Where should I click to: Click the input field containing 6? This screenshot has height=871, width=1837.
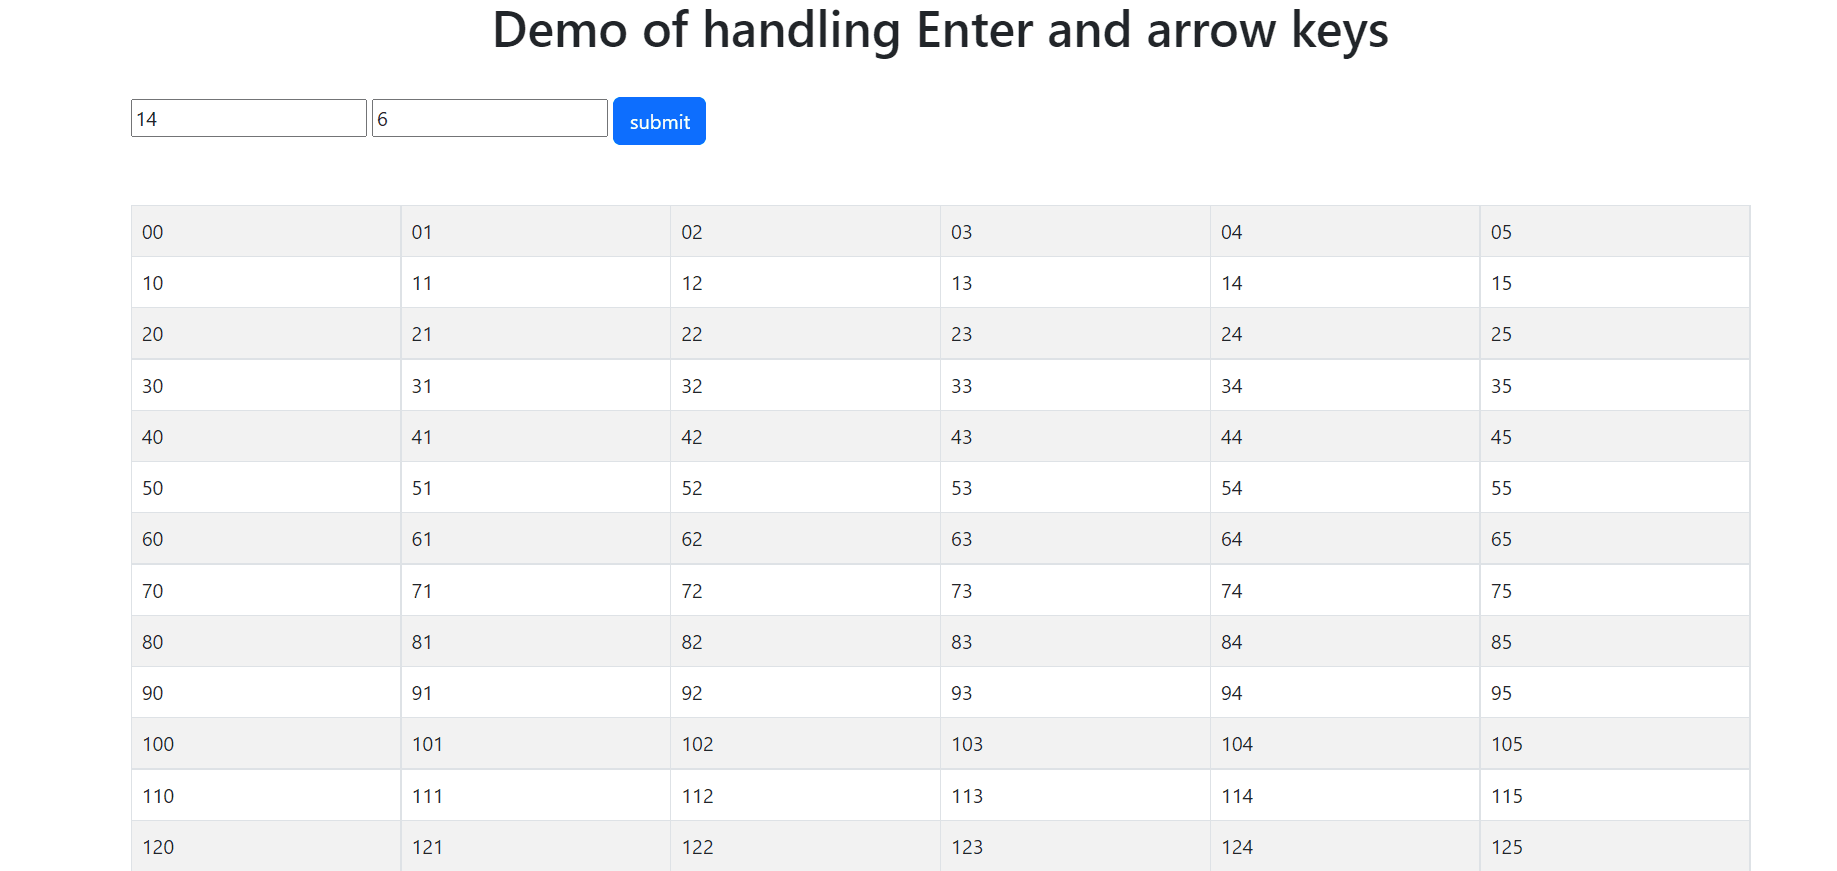tap(488, 117)
